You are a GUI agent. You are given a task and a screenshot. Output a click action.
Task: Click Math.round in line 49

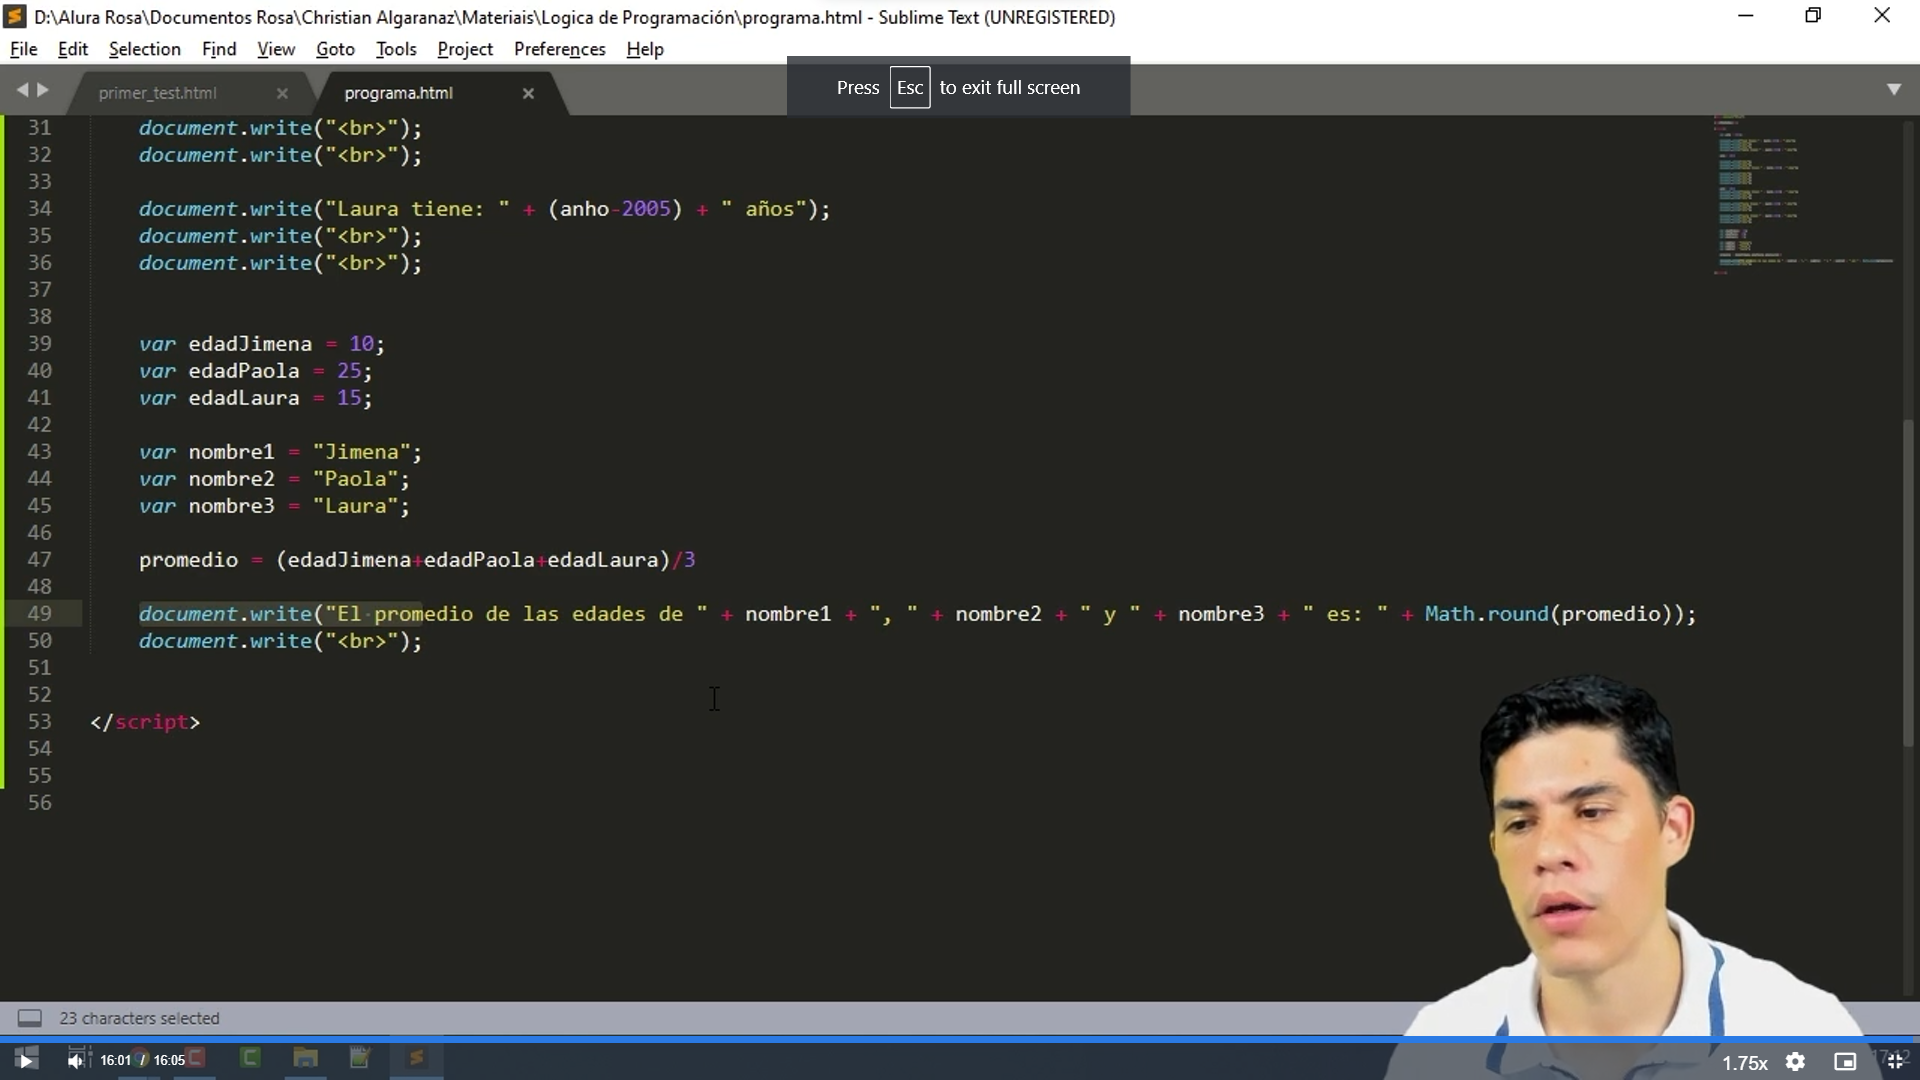[1486, 614]
